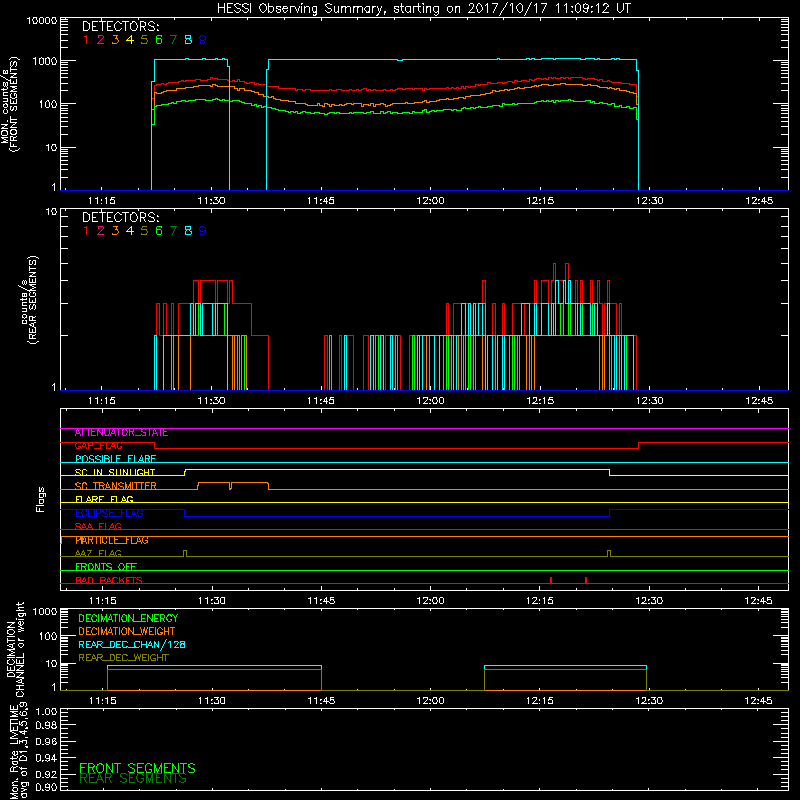Click 11:45 tick label under decimation plot
800x800 pixels.
coord(321,701)
